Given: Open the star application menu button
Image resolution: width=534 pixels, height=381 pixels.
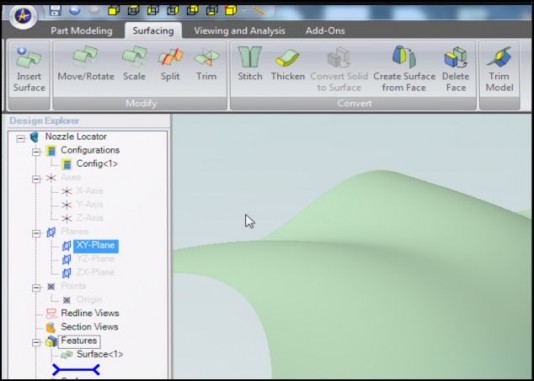Looking at the screenshot, I should 23,15.
